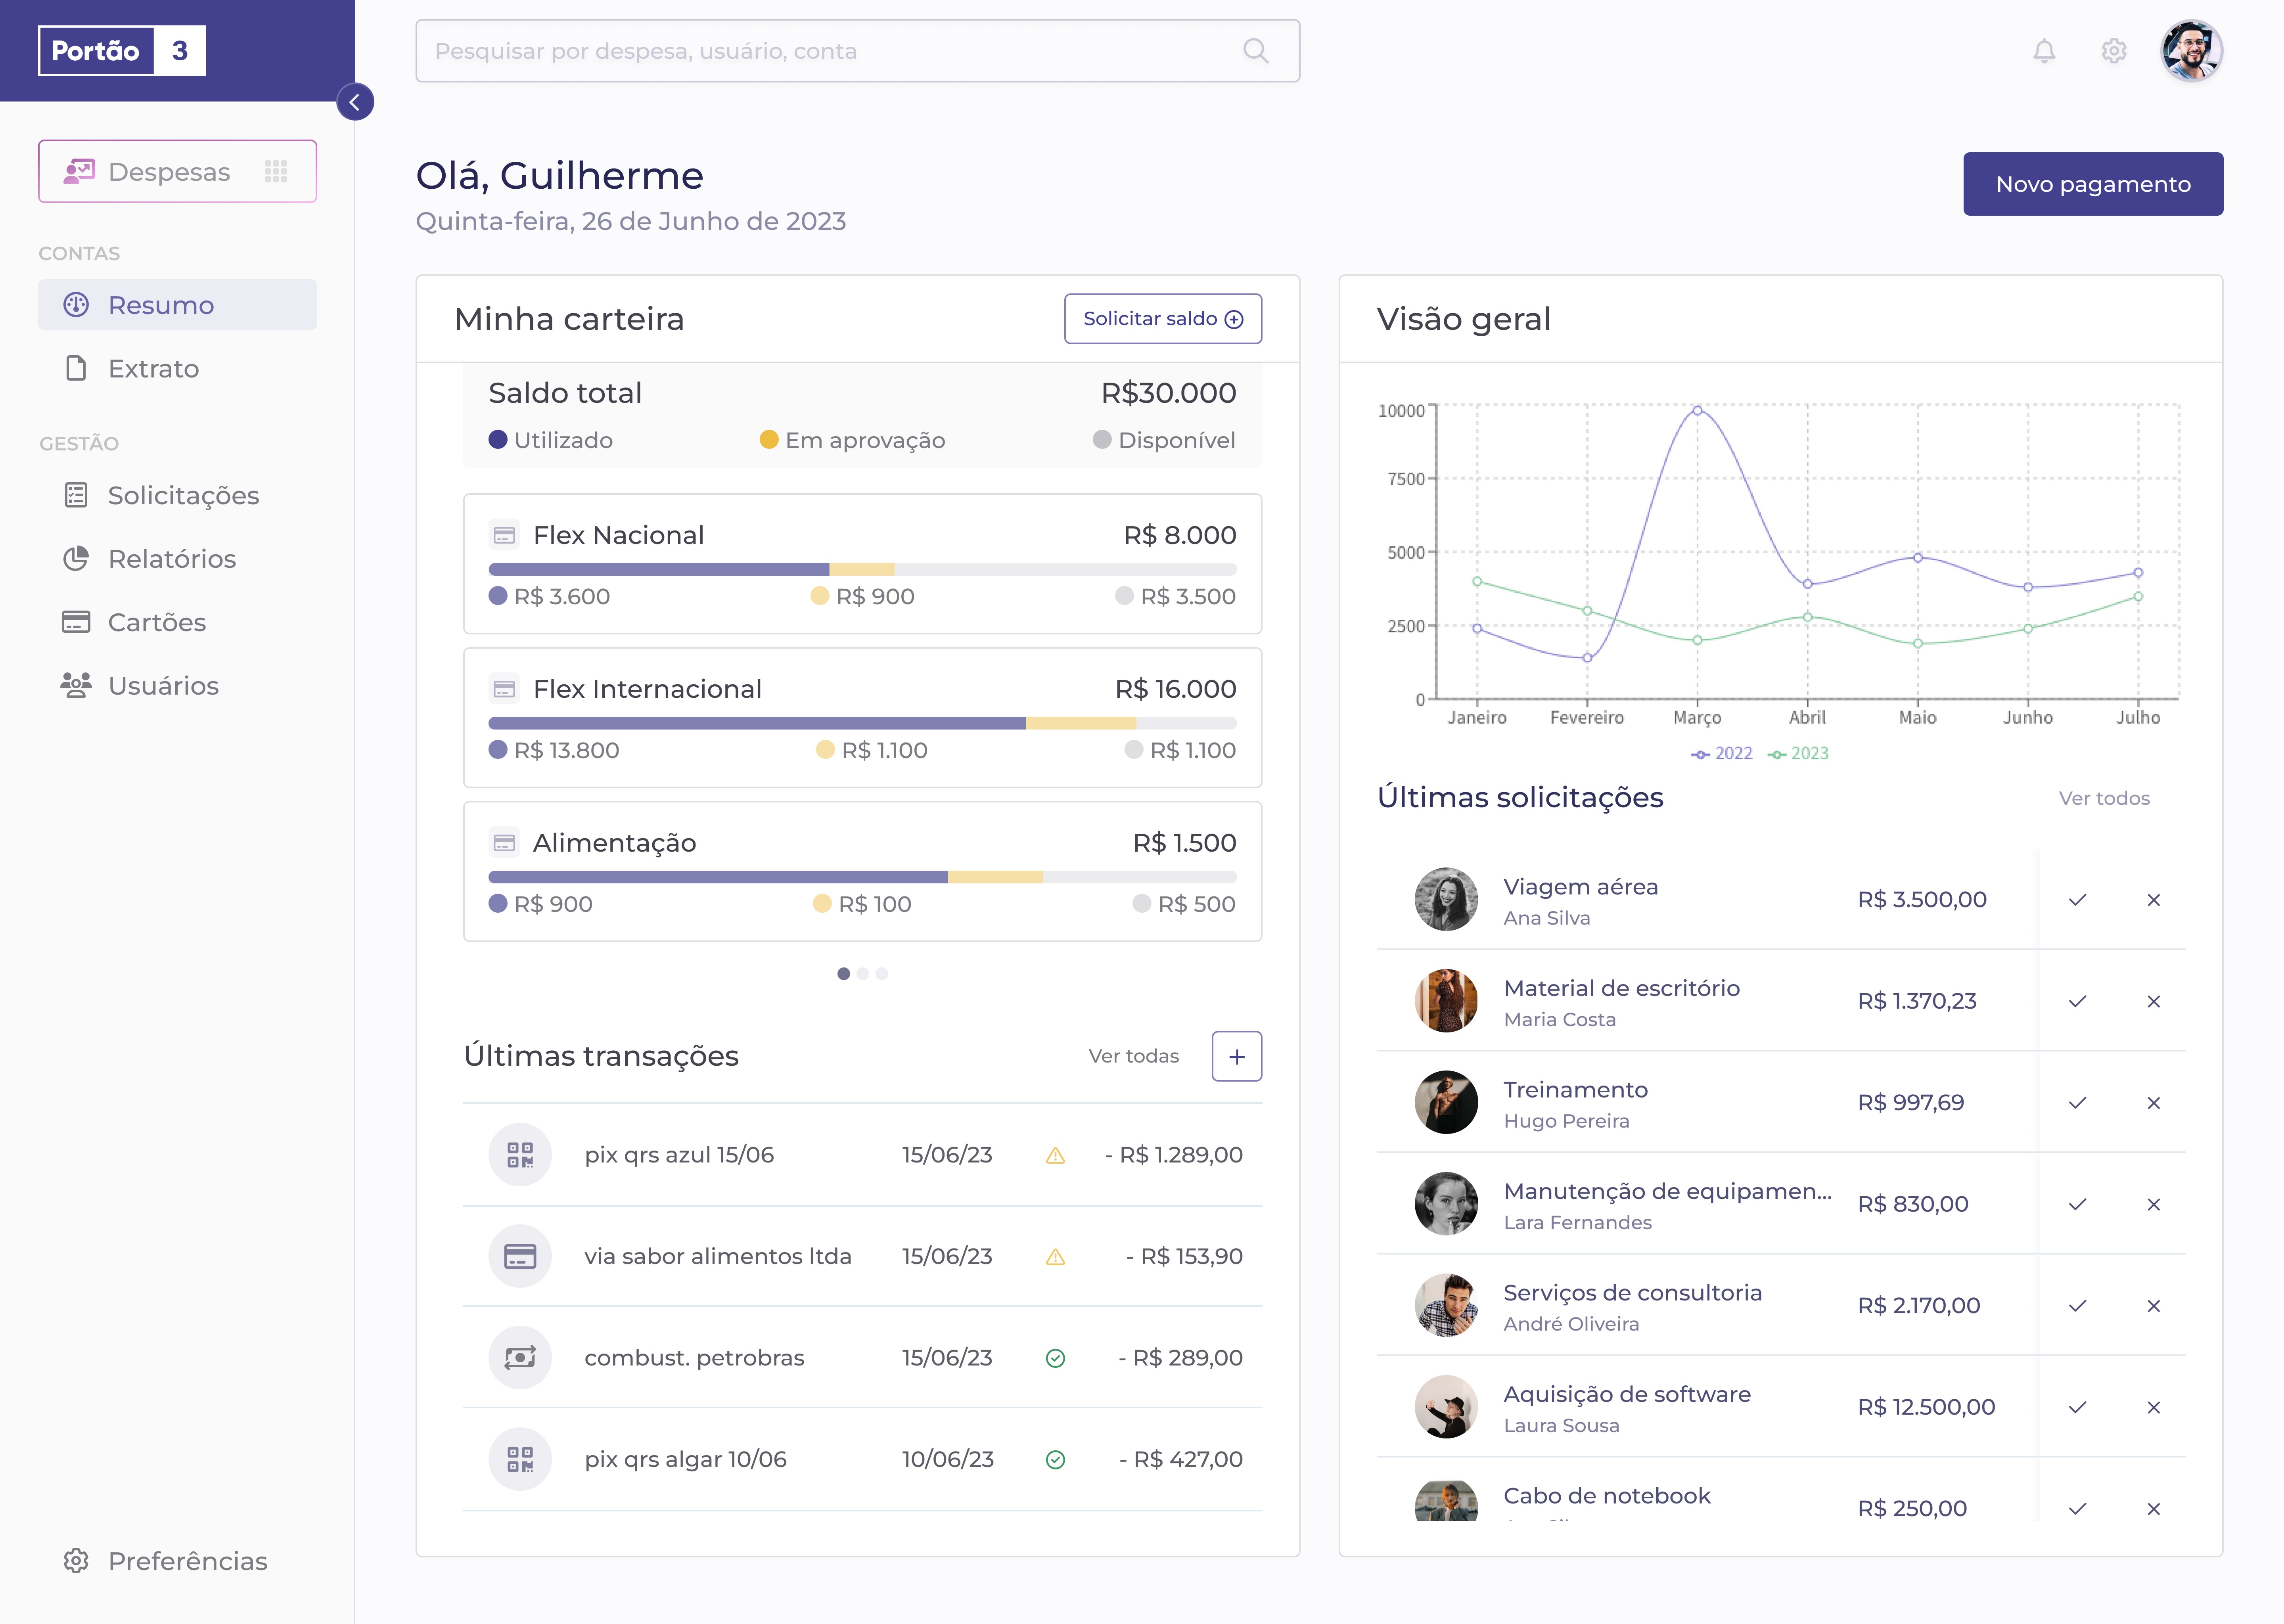Reject the Serviços de consultoria request
This screenshot has height=1624, width=2284.
[x=2153, y=1306]
